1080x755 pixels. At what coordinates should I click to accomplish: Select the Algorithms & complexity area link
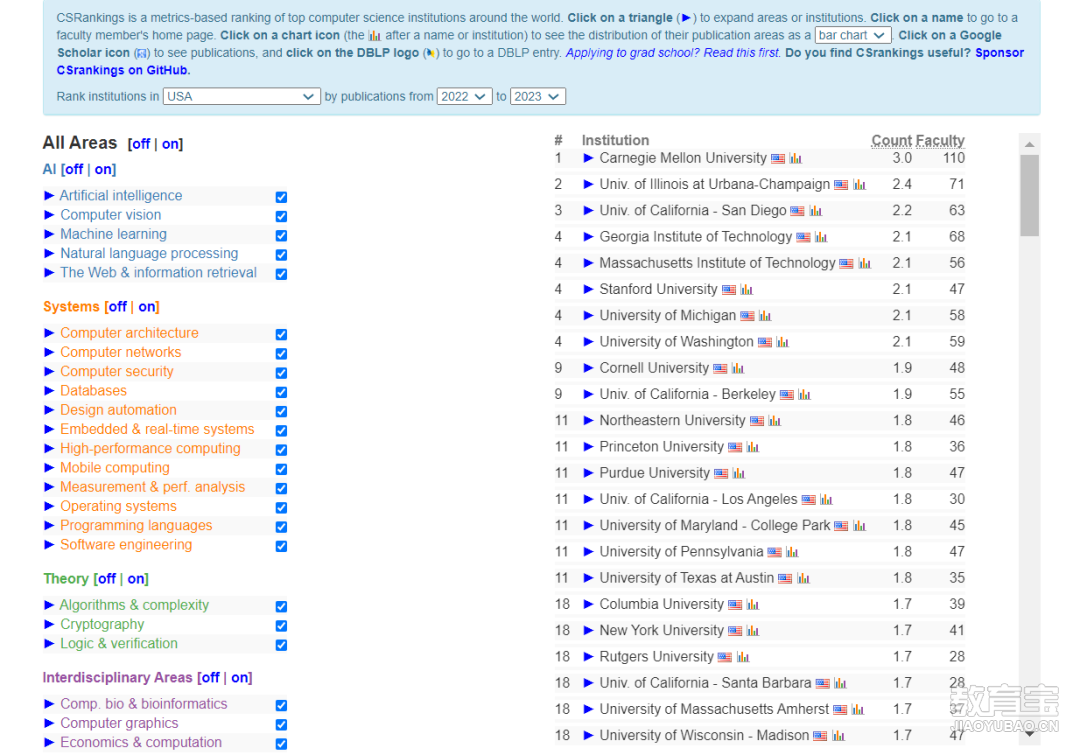coord(134,605)
